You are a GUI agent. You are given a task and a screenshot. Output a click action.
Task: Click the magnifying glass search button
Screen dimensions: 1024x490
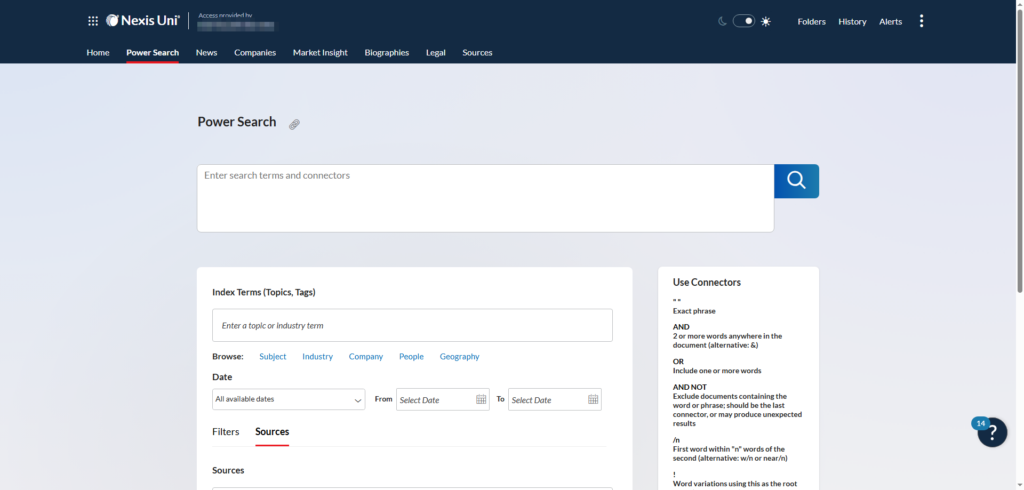click(796, 181)
